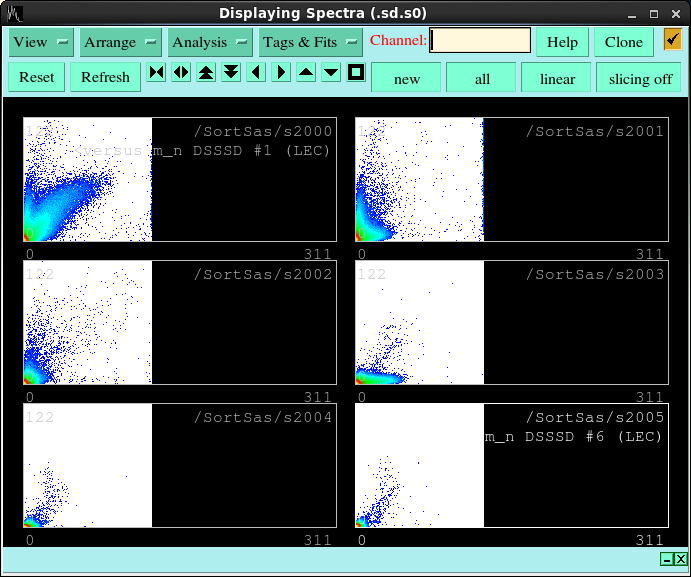Open the Help button

562,42
